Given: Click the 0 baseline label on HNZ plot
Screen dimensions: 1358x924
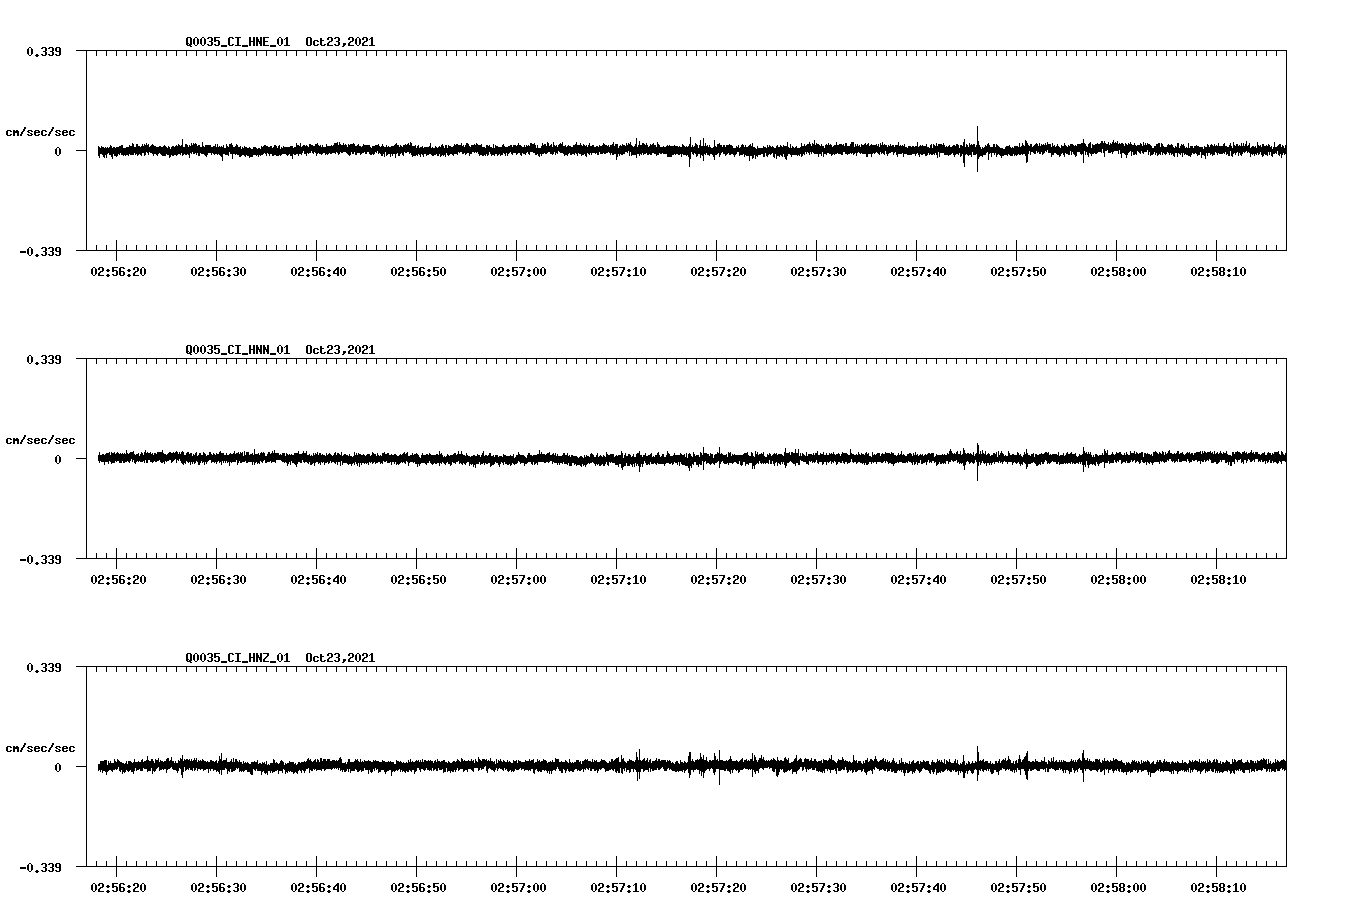Looking at the screenshot, I should tap(57, 767).
